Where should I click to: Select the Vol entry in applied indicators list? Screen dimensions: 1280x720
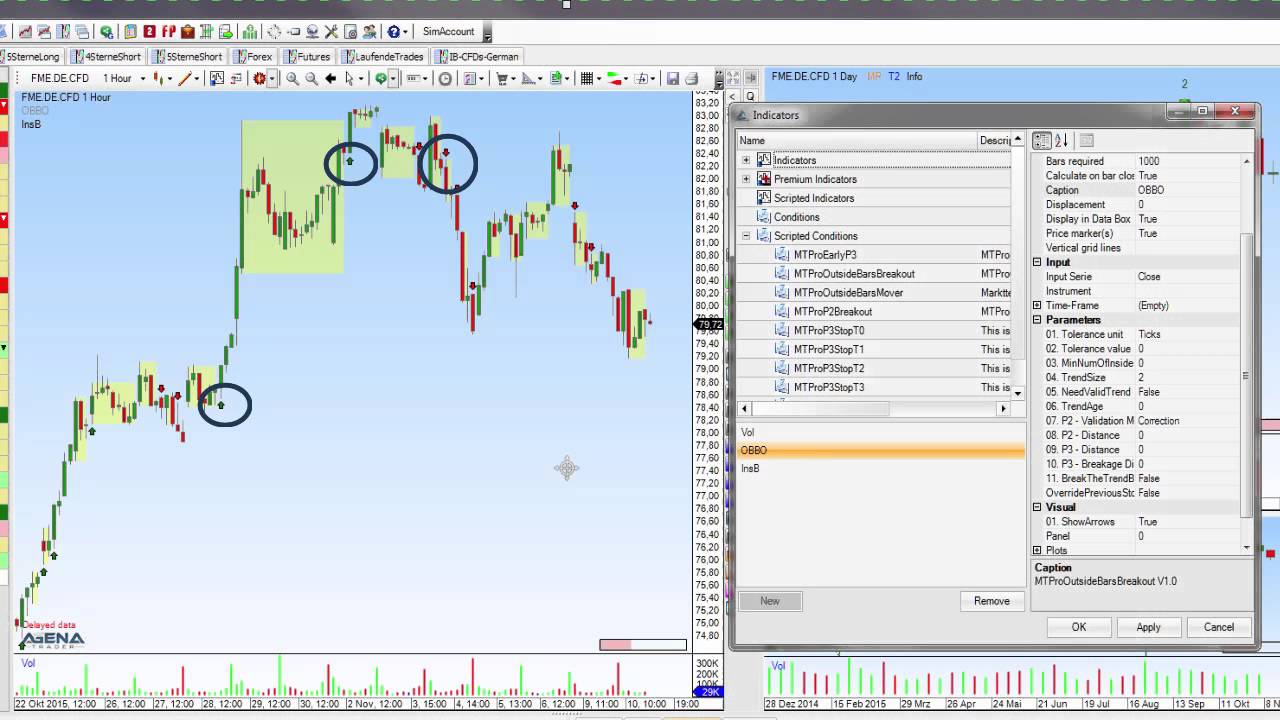[x=881, y=433]
